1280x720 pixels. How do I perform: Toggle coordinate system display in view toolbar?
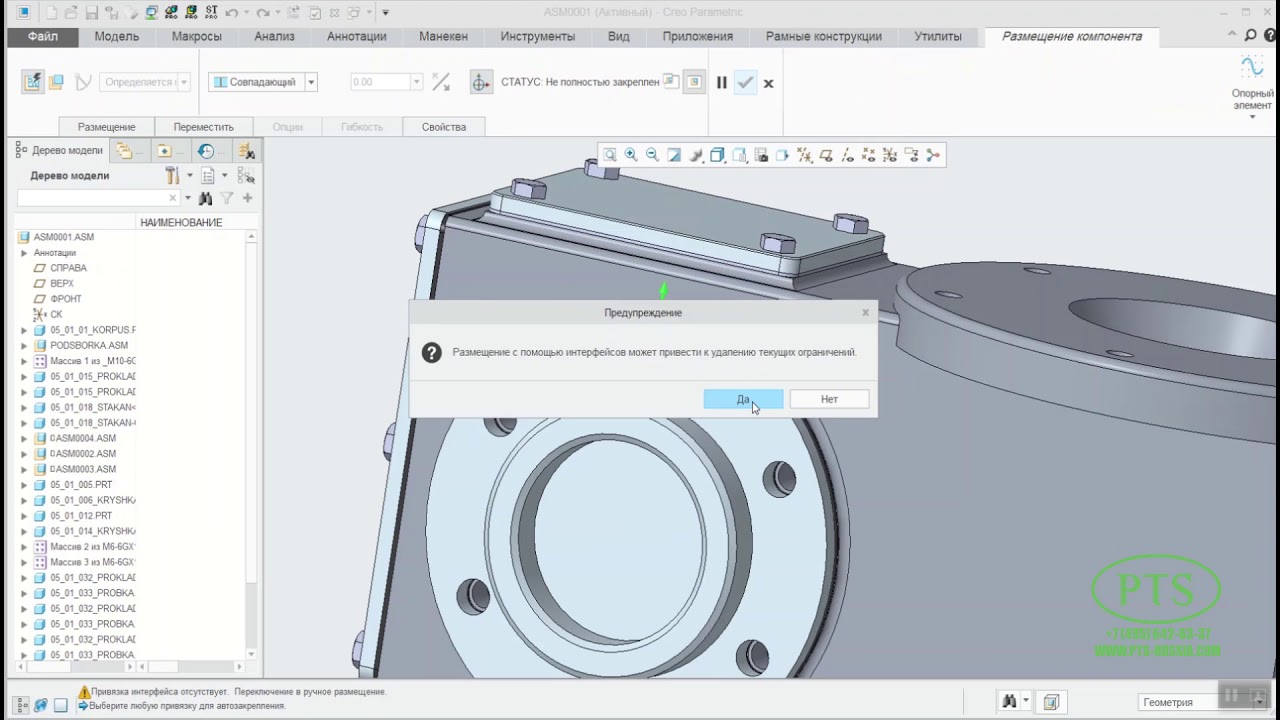[x=890, y=155]
